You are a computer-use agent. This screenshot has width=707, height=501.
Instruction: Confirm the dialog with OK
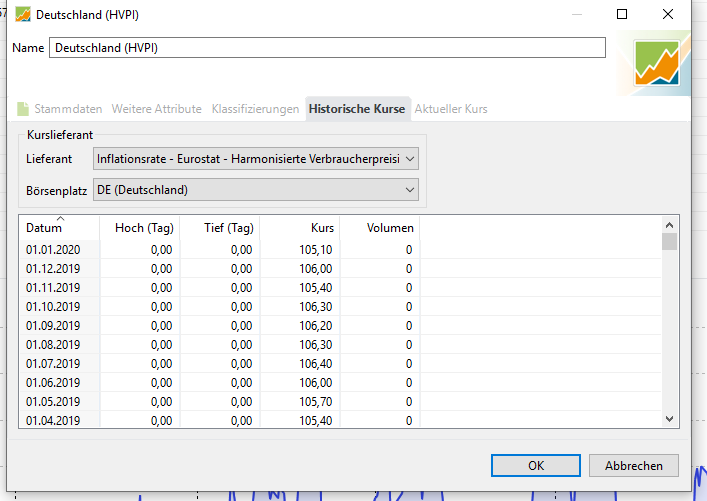536,466
